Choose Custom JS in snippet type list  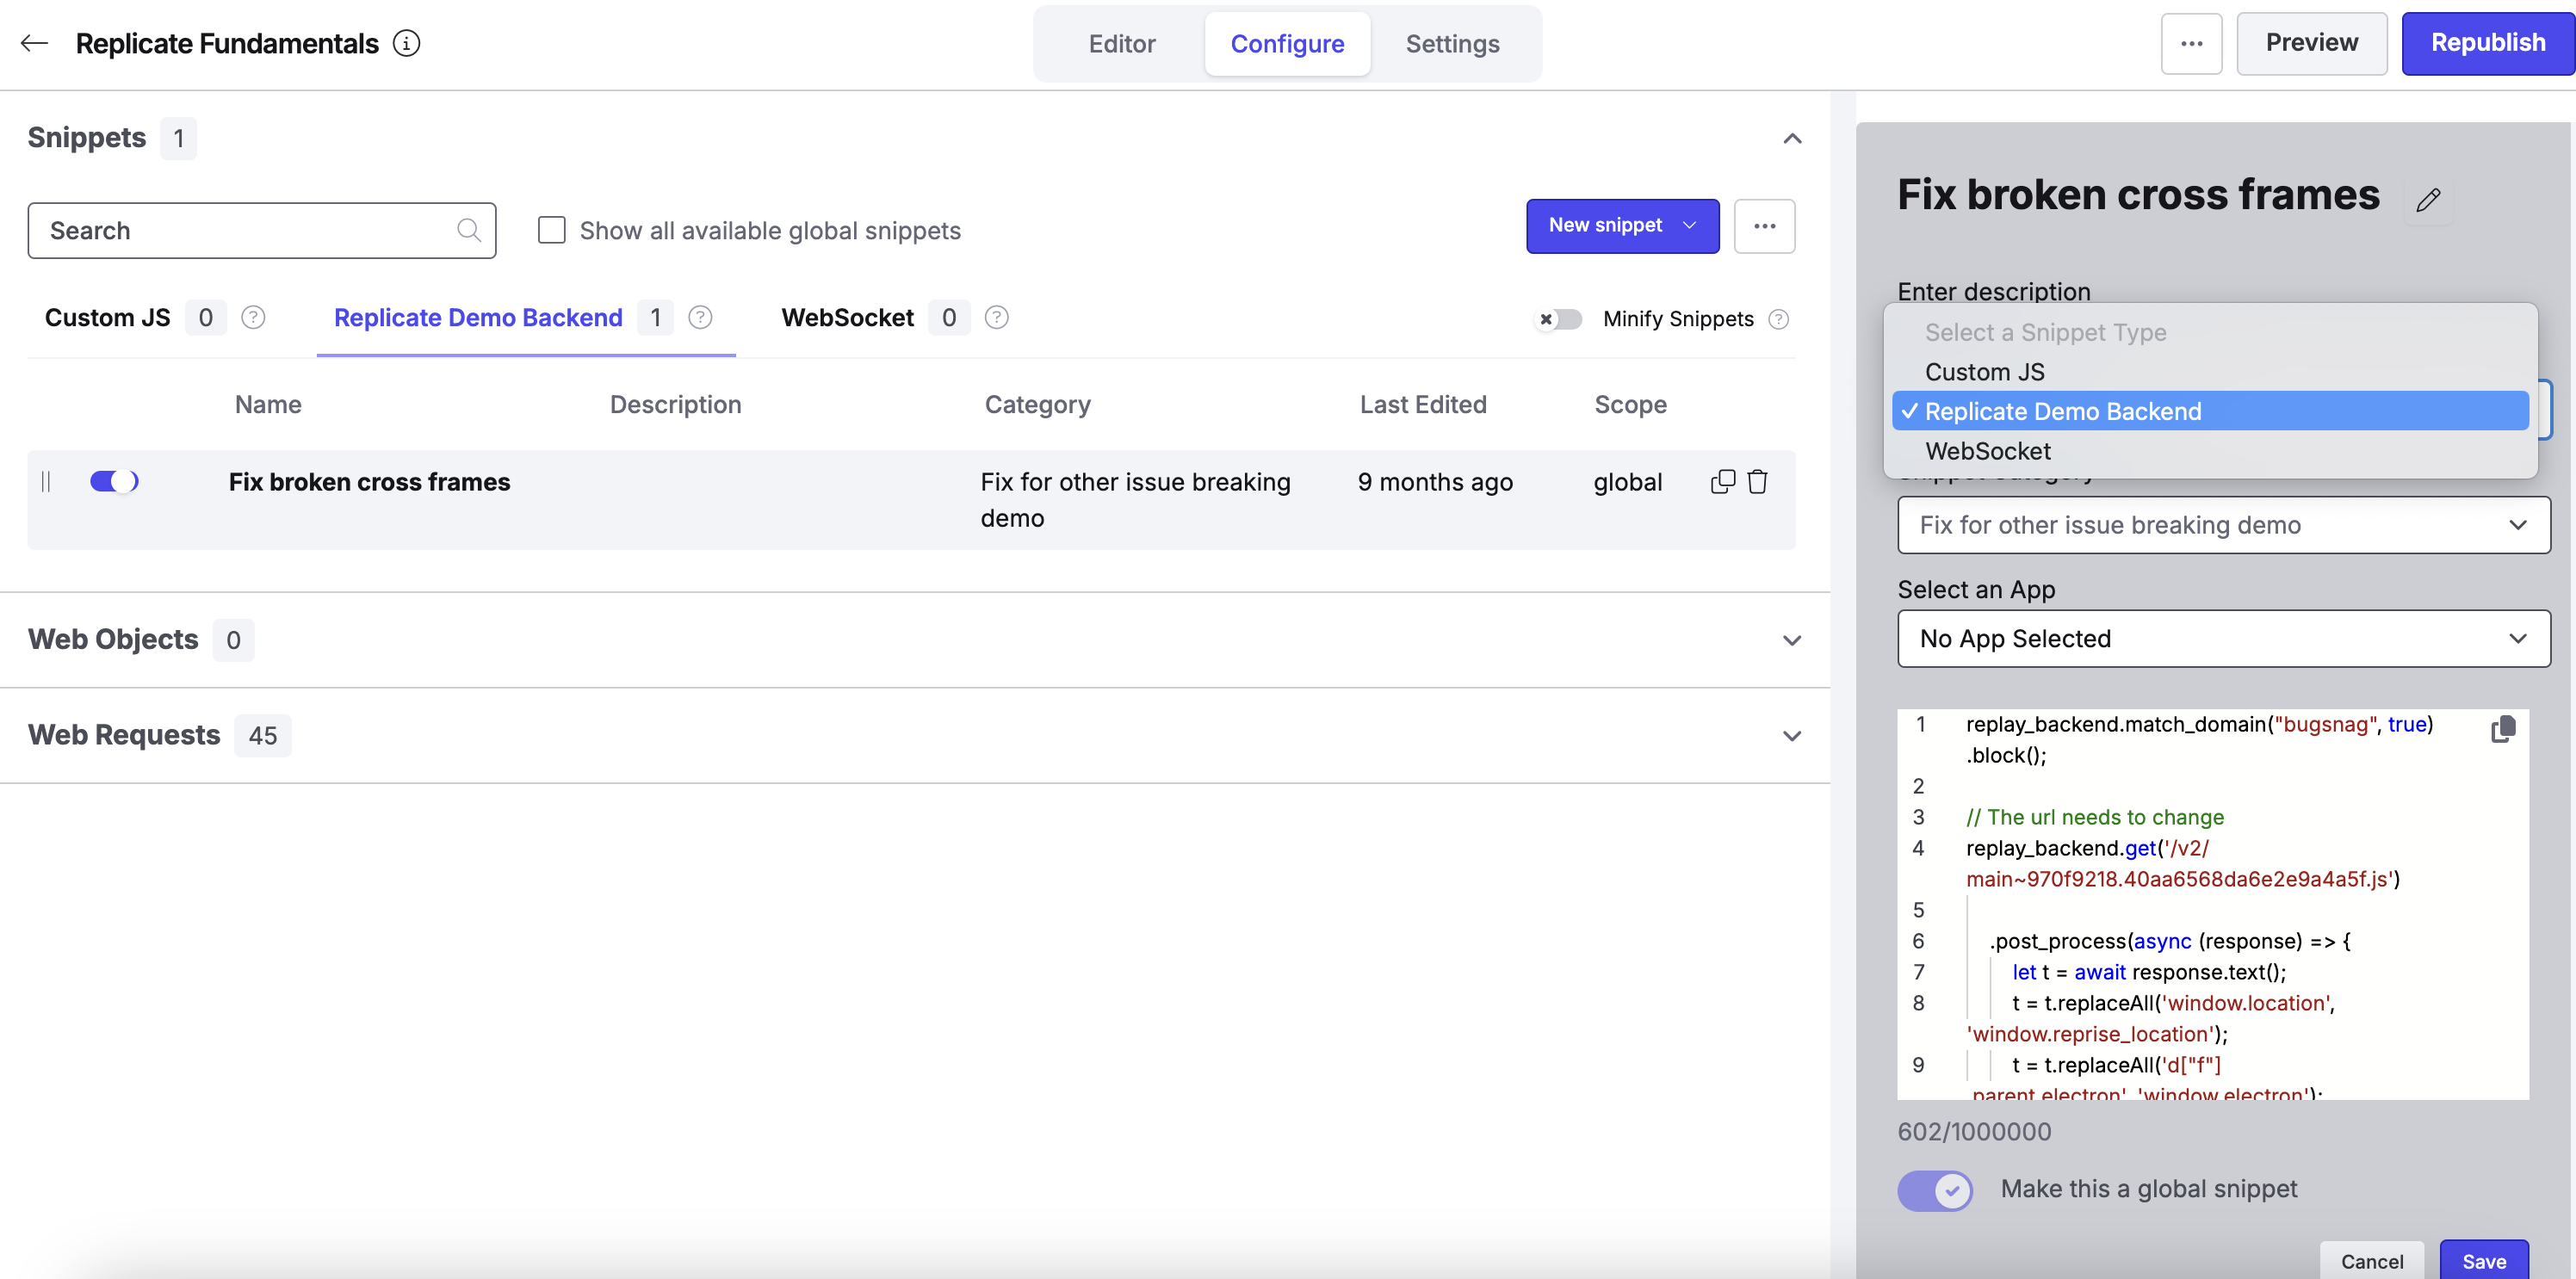coord(2210,372)
